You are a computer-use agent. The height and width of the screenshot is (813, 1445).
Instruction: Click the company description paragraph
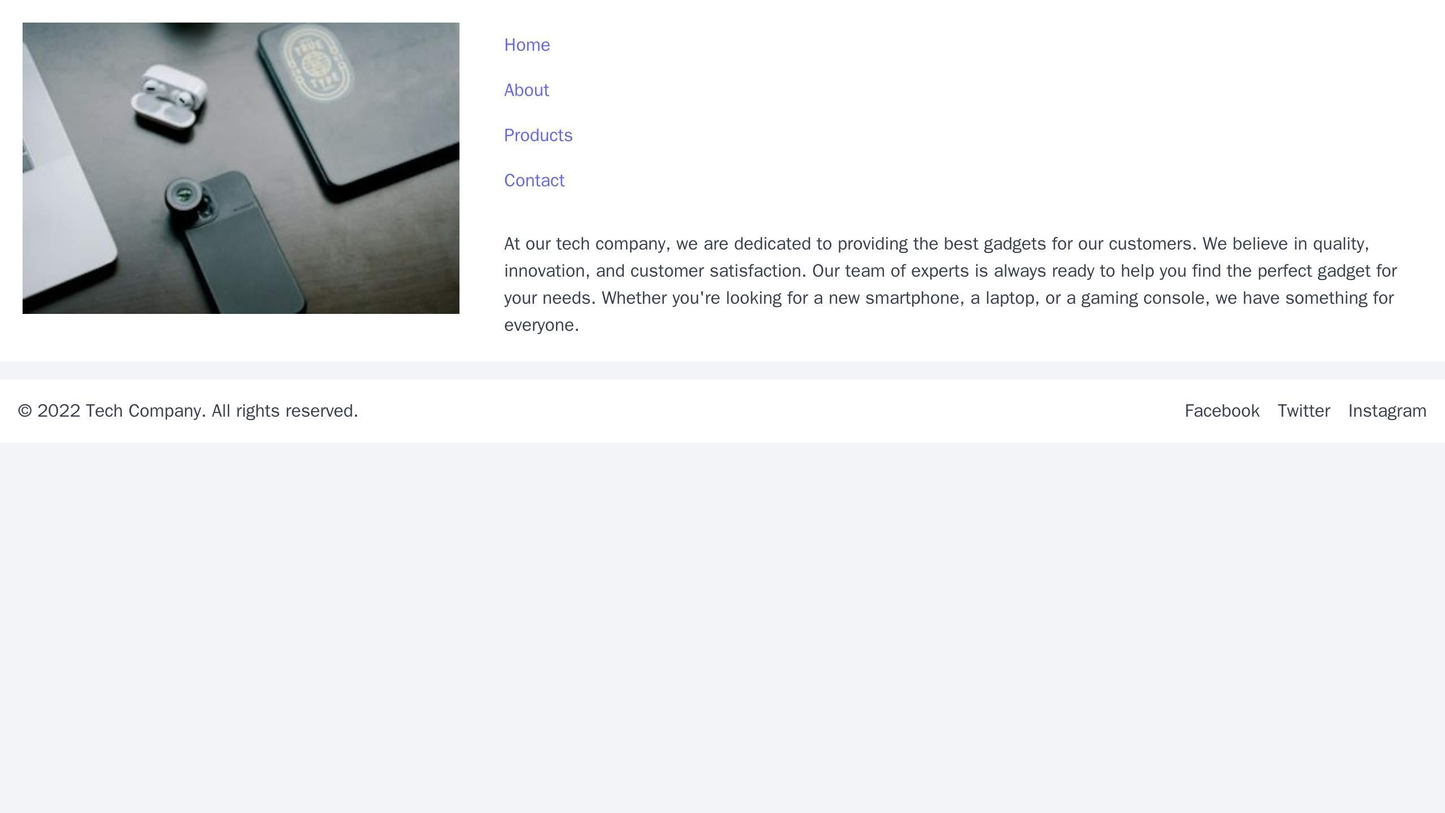pos(952,284)
